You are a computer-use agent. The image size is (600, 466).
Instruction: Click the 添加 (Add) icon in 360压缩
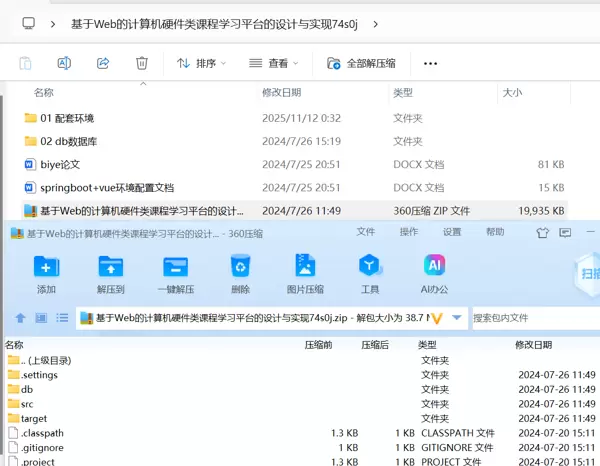tap(46, 272)
